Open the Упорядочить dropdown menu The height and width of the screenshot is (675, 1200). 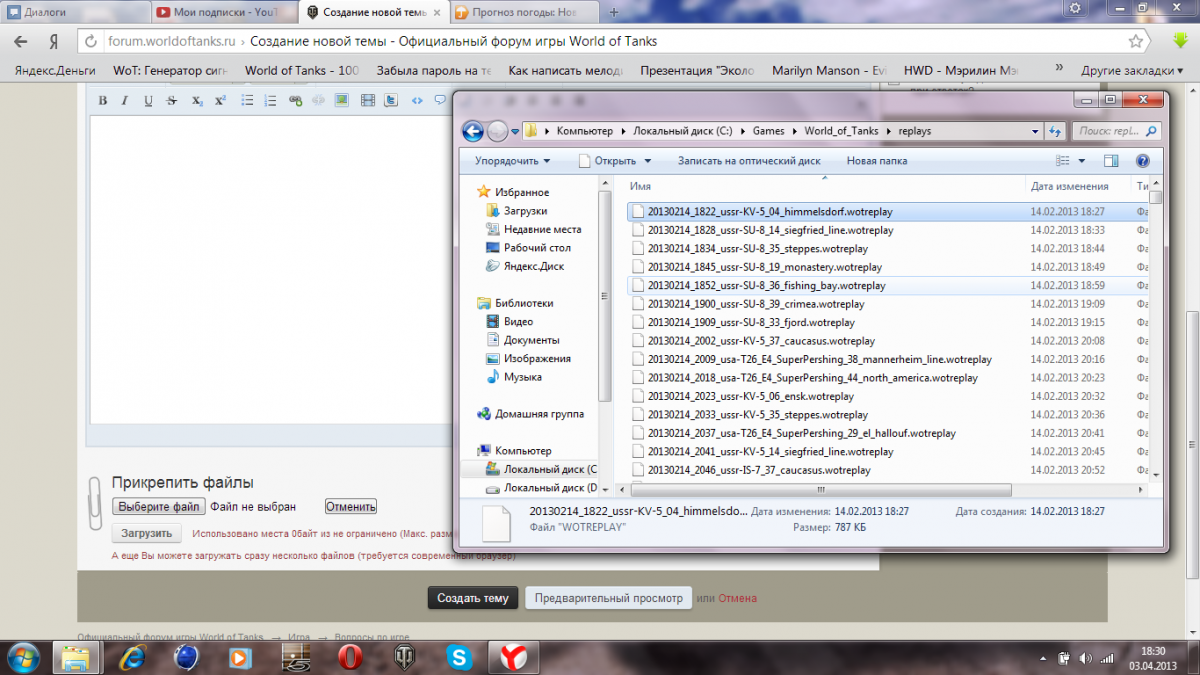513,161
